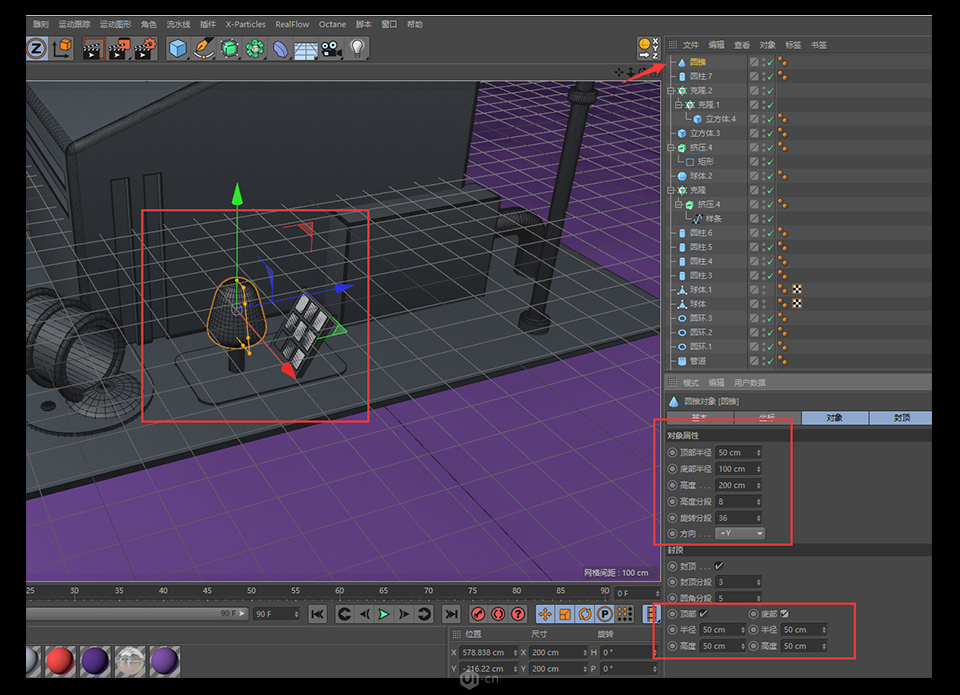Open the 方向 direction dropdown showing +Y

[x=740, y=534]
